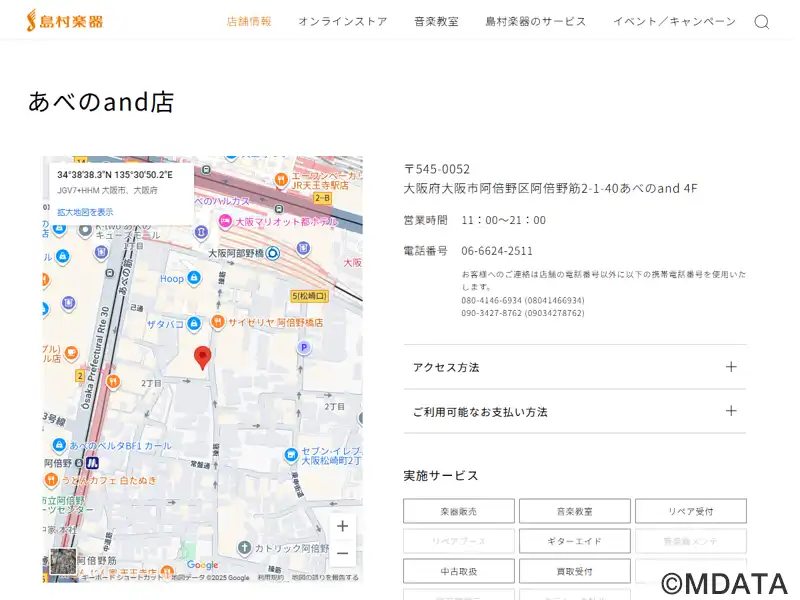This screenshot has width=800, height=600.
Task: Switch to the satellite view thumbnail
Action: 63,562
